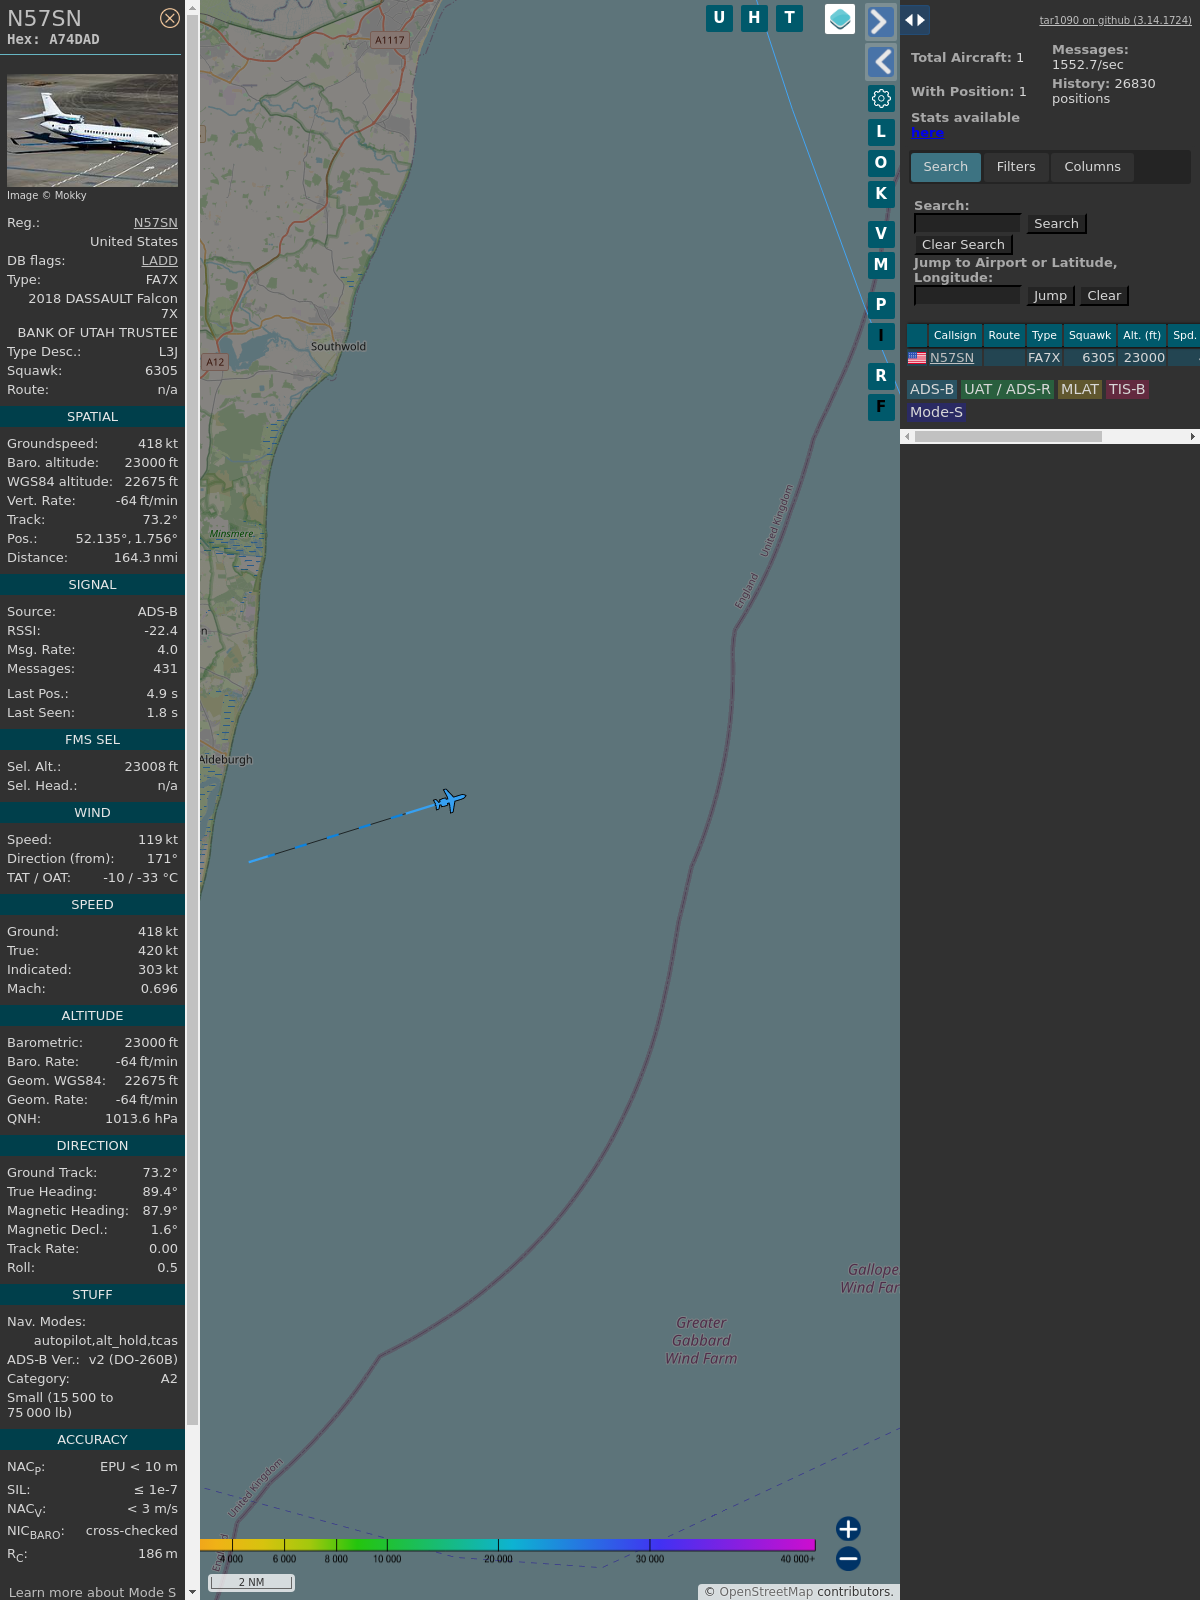Viewport: 1200px width, 1600px height.
Task: Click the TIS-B legend label
Action: click(x=1127, y=390)
